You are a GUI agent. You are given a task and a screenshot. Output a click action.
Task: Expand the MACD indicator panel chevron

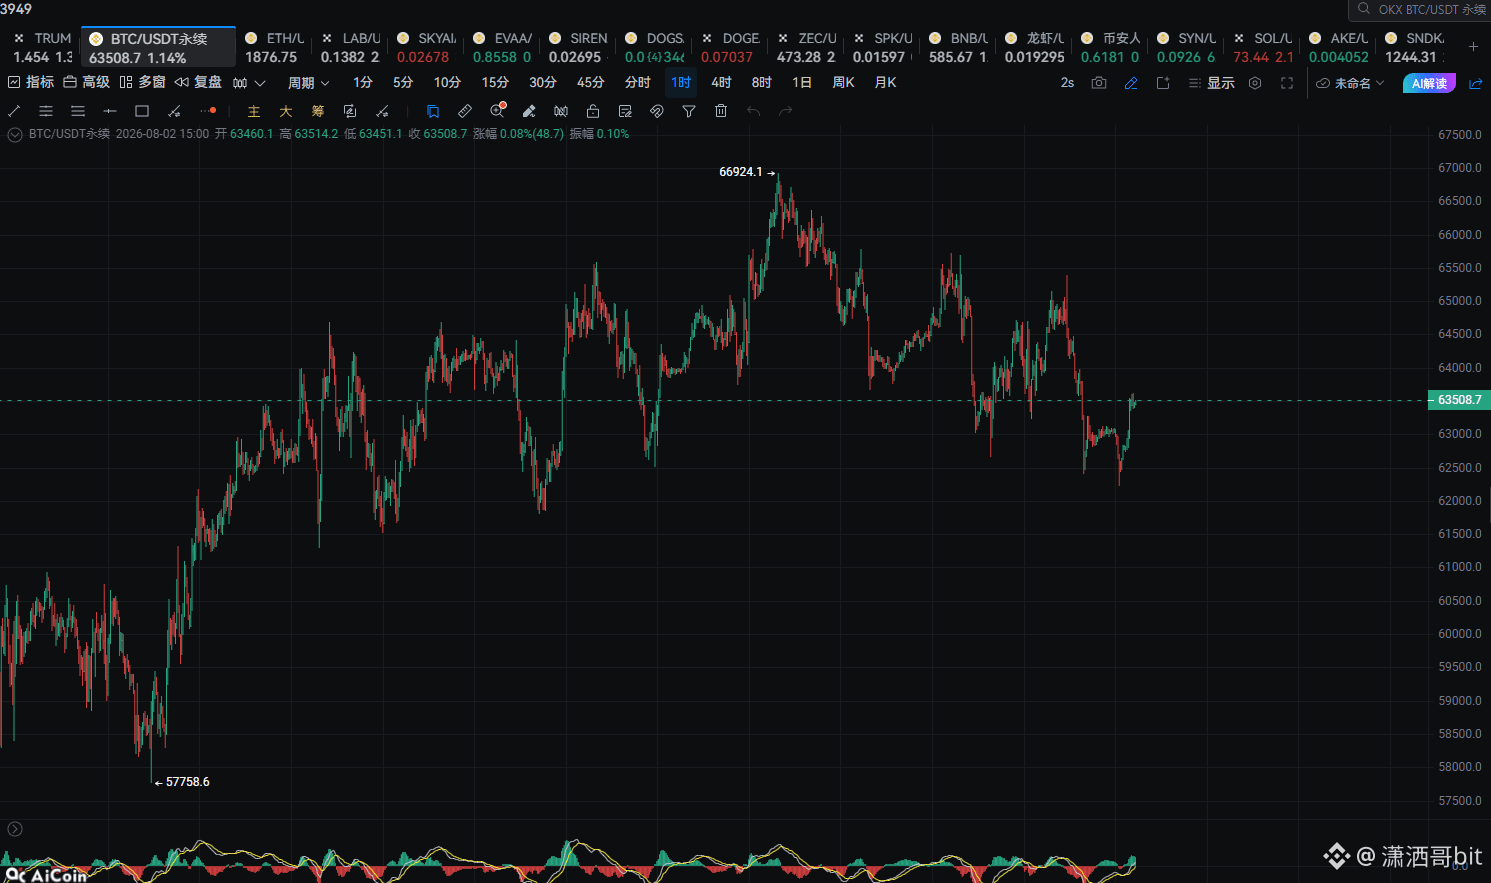coord(15,829)
